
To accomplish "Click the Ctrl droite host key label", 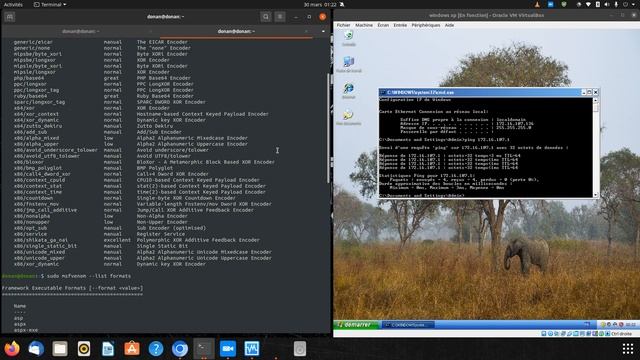I will 621,333.
